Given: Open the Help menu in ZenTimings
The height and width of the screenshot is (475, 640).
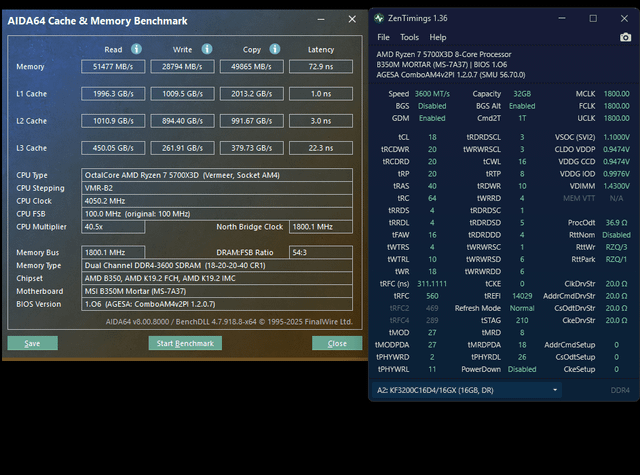Looking at the screenshot, I should [x=438, y=37].
